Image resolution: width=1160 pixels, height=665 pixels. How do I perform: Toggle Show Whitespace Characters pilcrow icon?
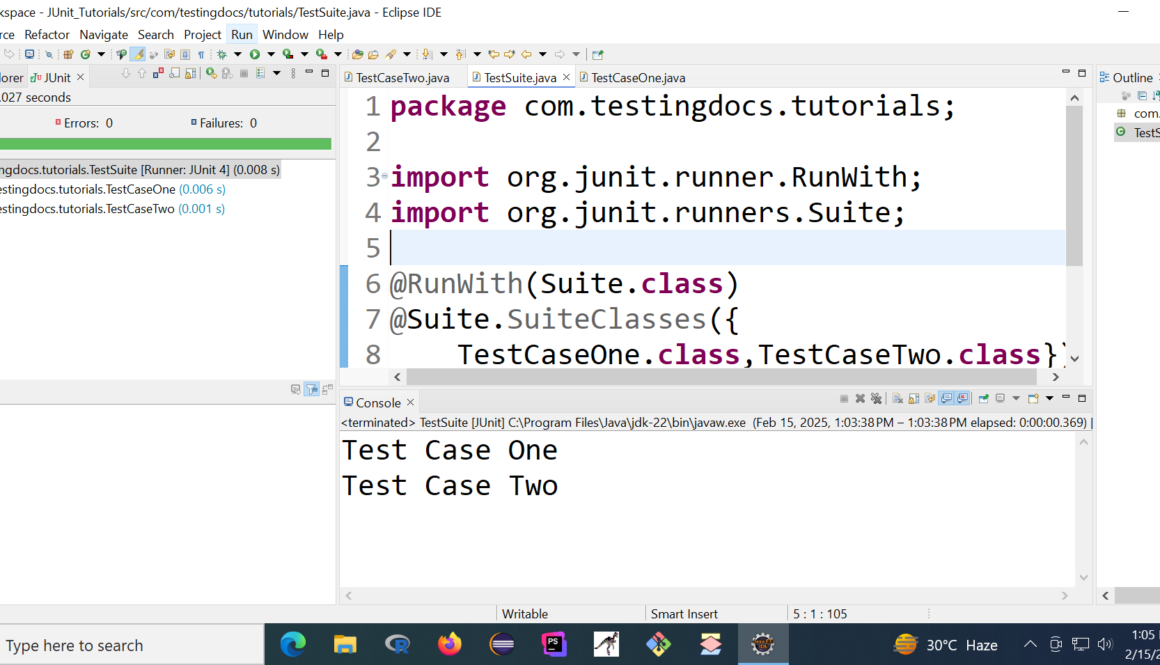(x=201, y=54)
